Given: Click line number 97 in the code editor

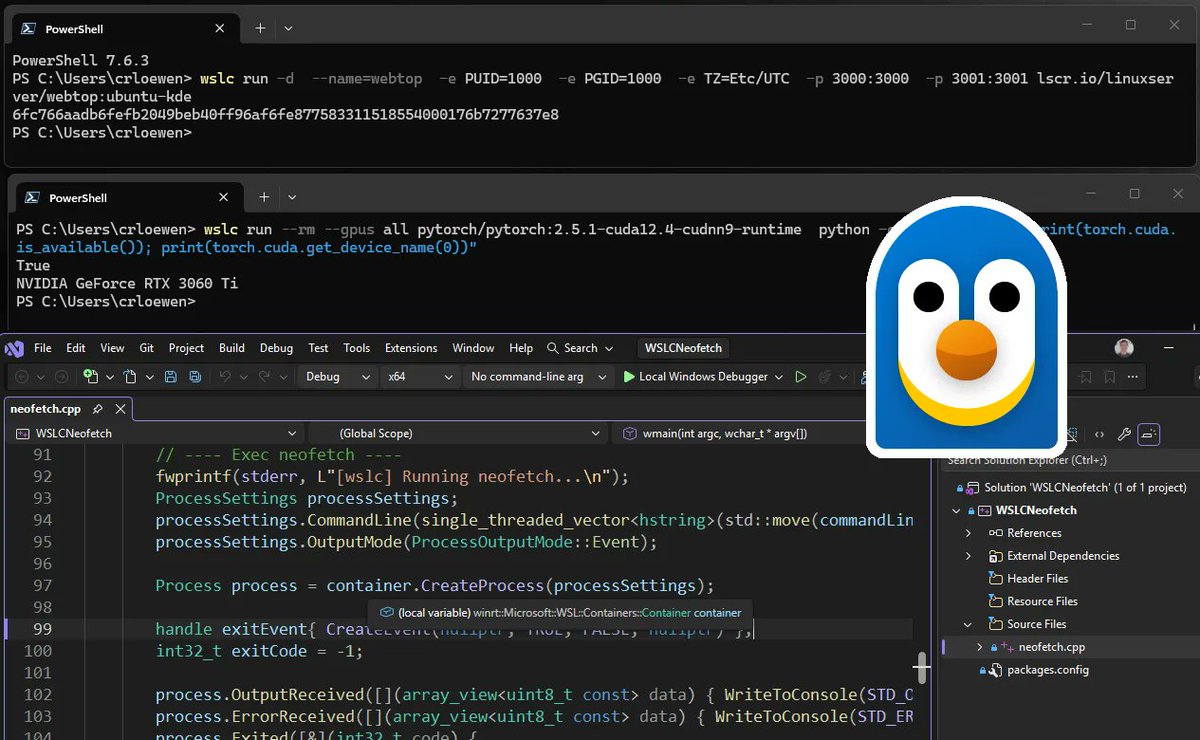Looking at the screenshot, I should tap(43, 586).
